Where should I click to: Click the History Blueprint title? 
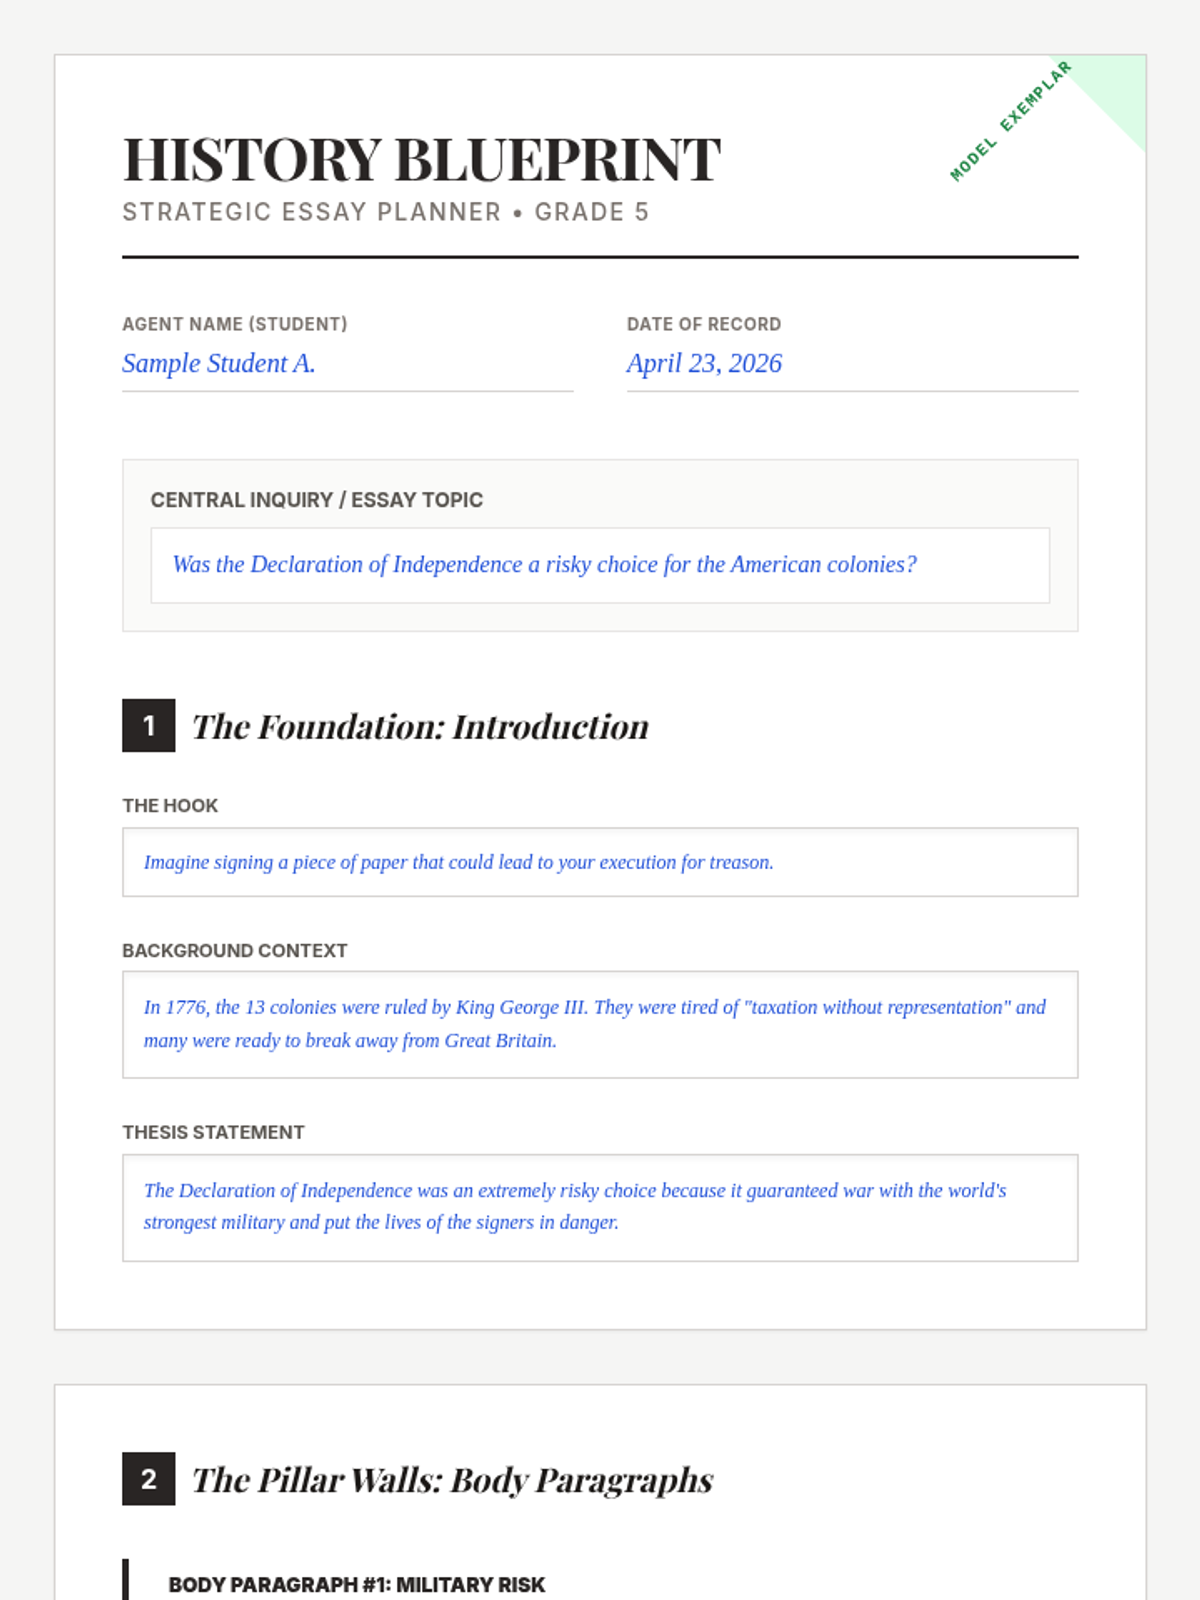[x=421, y=160]
